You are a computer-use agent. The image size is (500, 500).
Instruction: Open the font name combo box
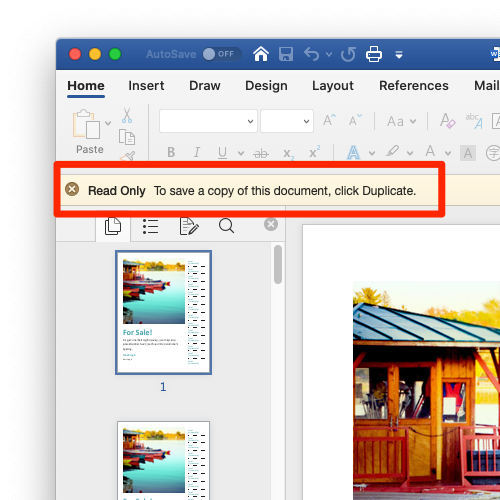(208, 121)
